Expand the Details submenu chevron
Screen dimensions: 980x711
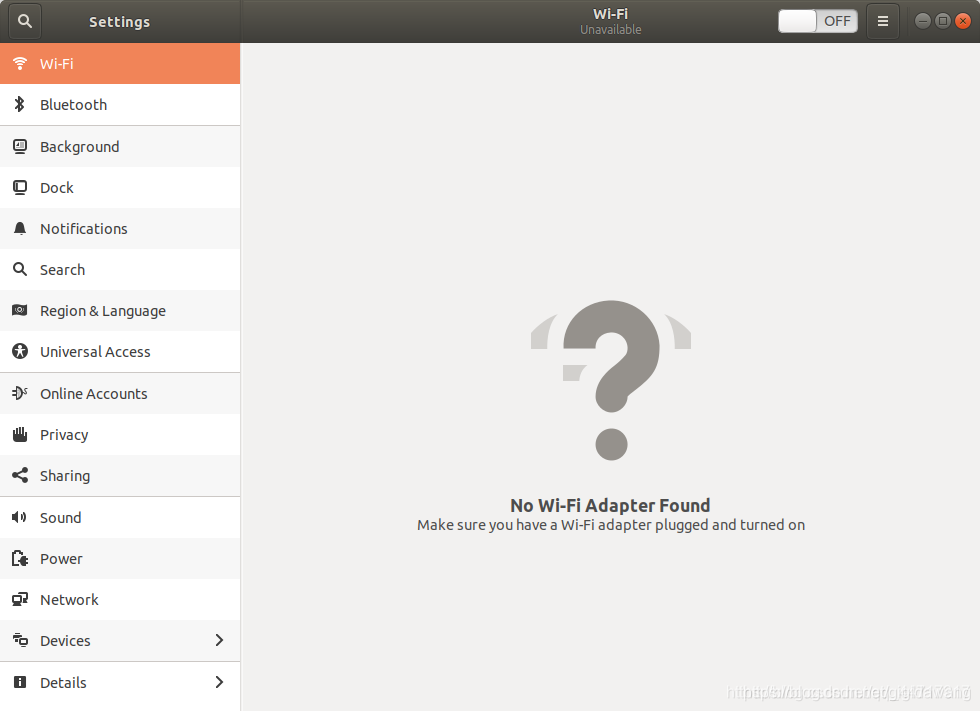tap(219, 682)
